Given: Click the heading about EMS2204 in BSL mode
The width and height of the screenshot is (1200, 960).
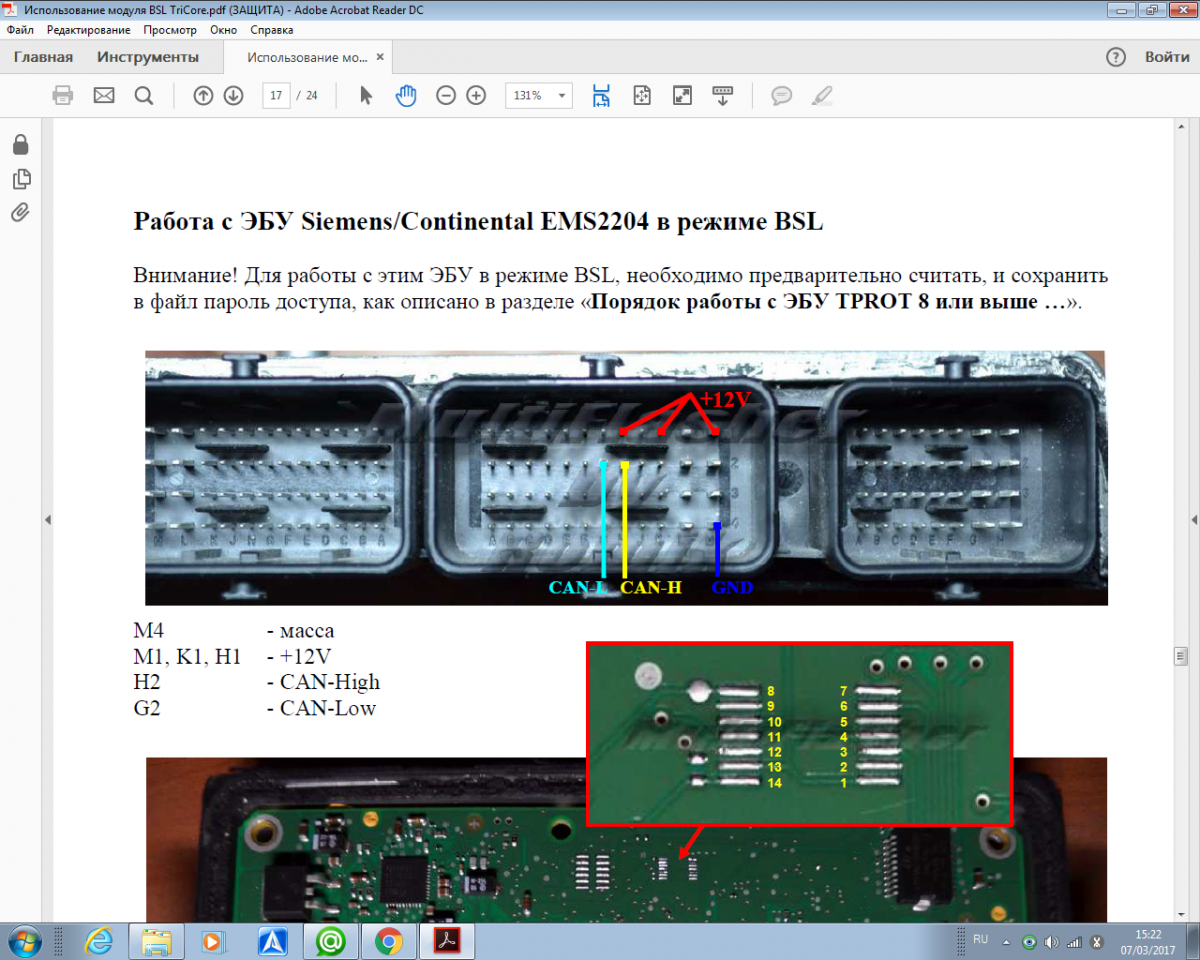Looking at the screenshot, I should coord(478,222).
